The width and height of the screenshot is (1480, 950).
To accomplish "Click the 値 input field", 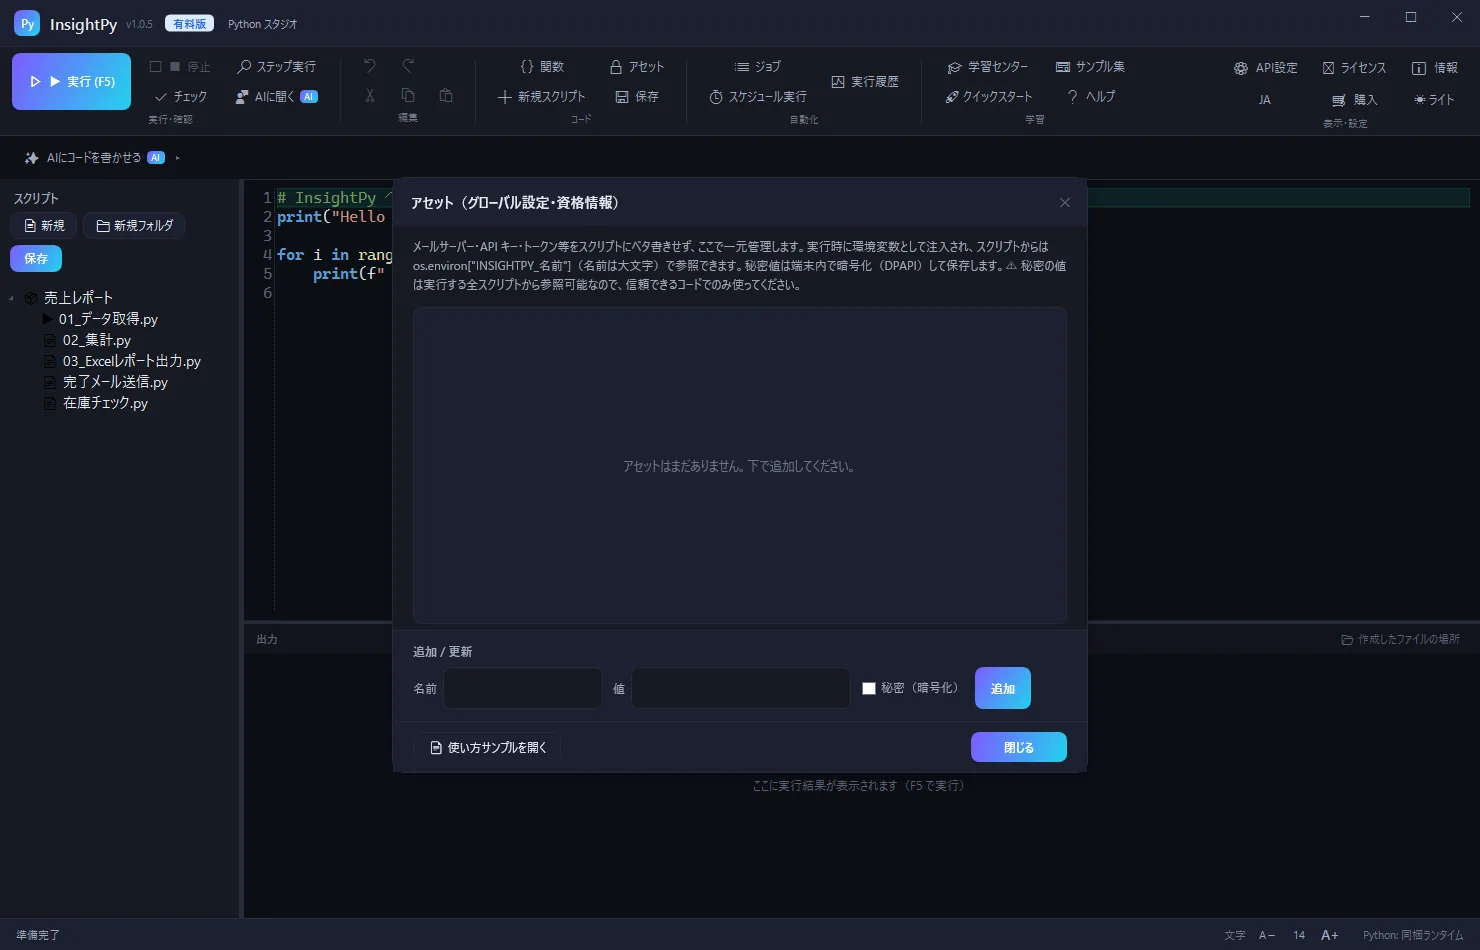I will [741, 688].
